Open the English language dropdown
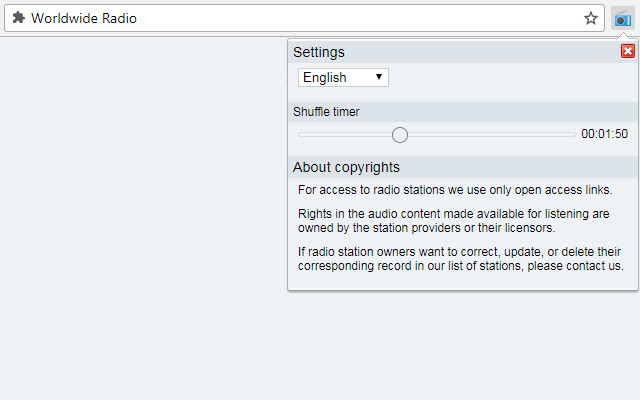Image resolution: width=640 pixels, height=400 pixels. [x=342, y=77]
